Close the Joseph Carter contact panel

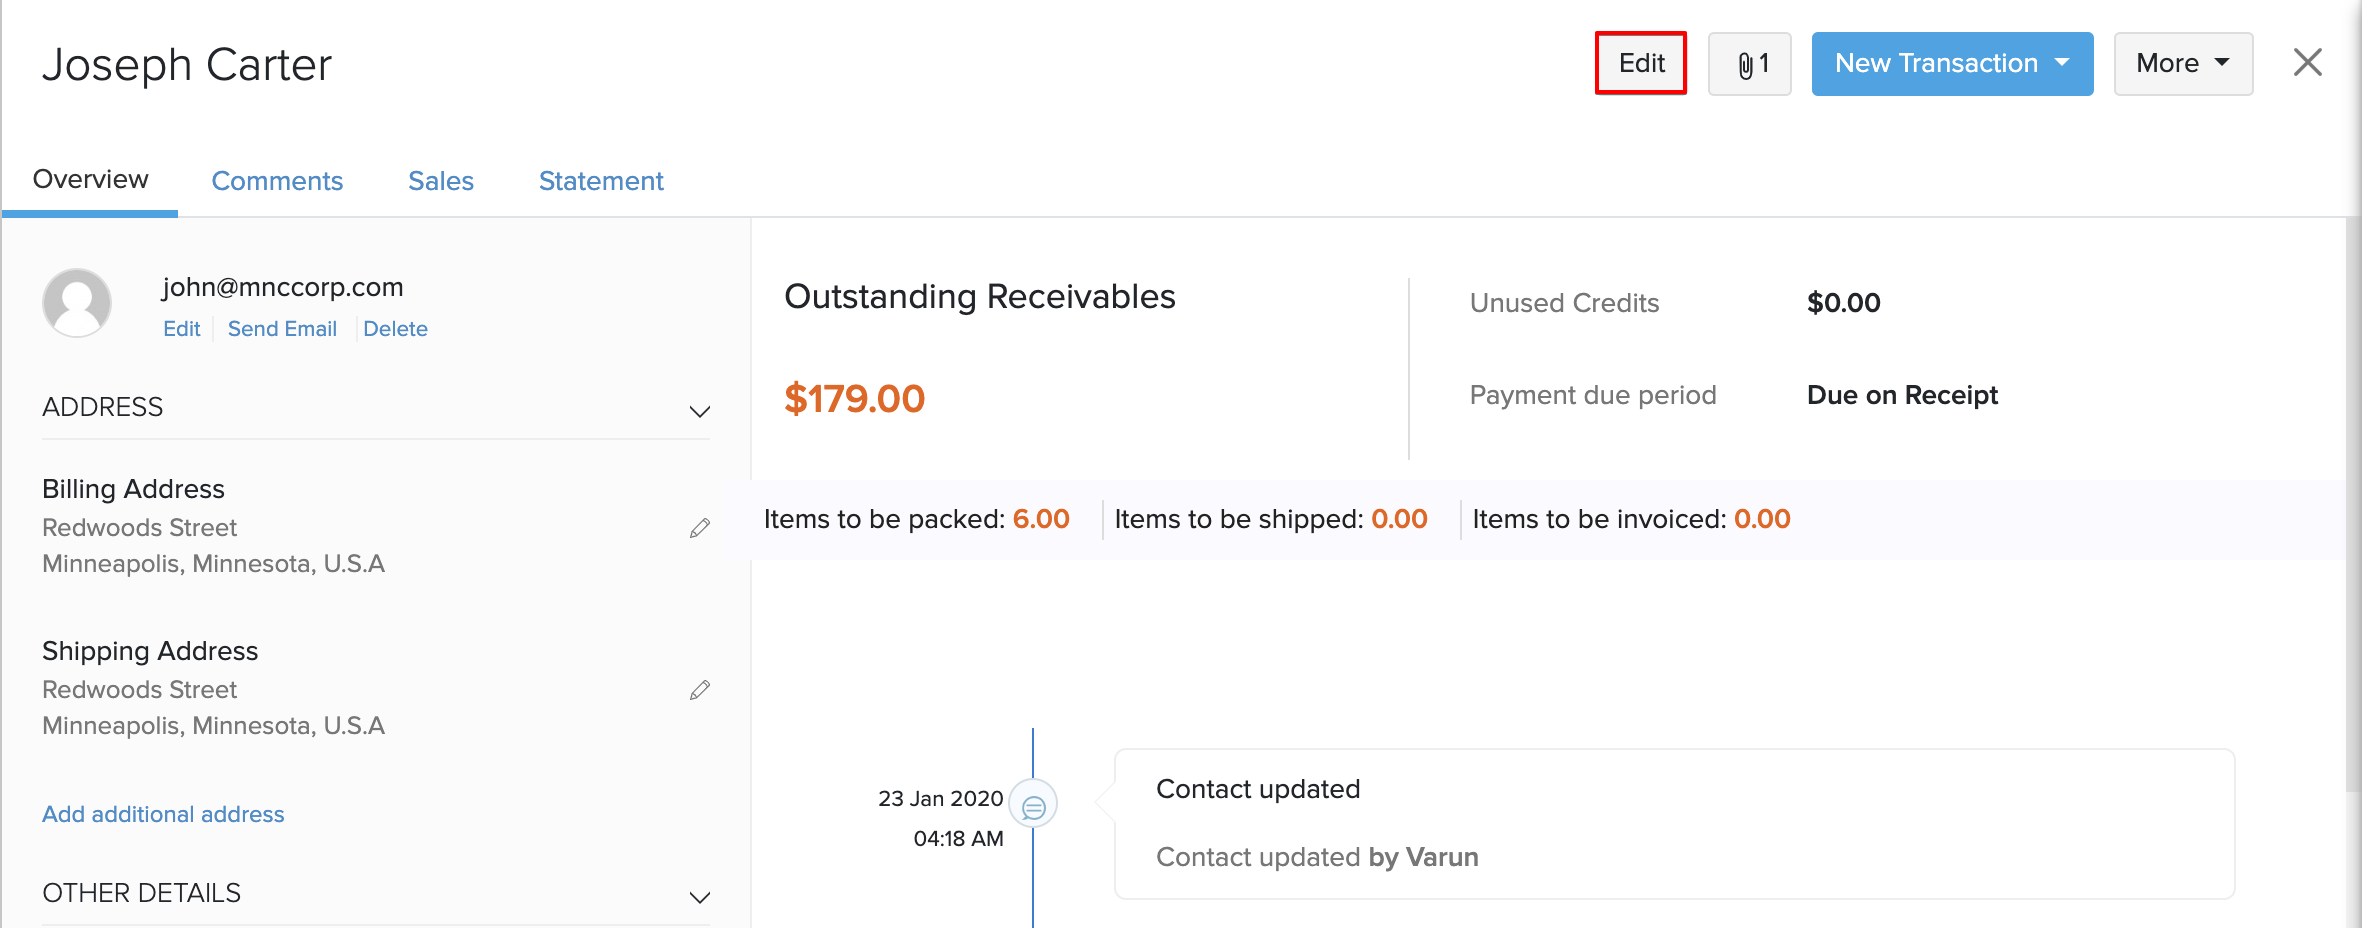(2307, 63)
